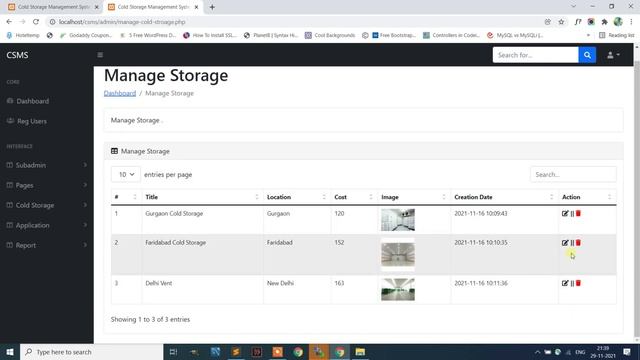
Task: Toggle the sidebar hamburger menu
Action: 100,55
